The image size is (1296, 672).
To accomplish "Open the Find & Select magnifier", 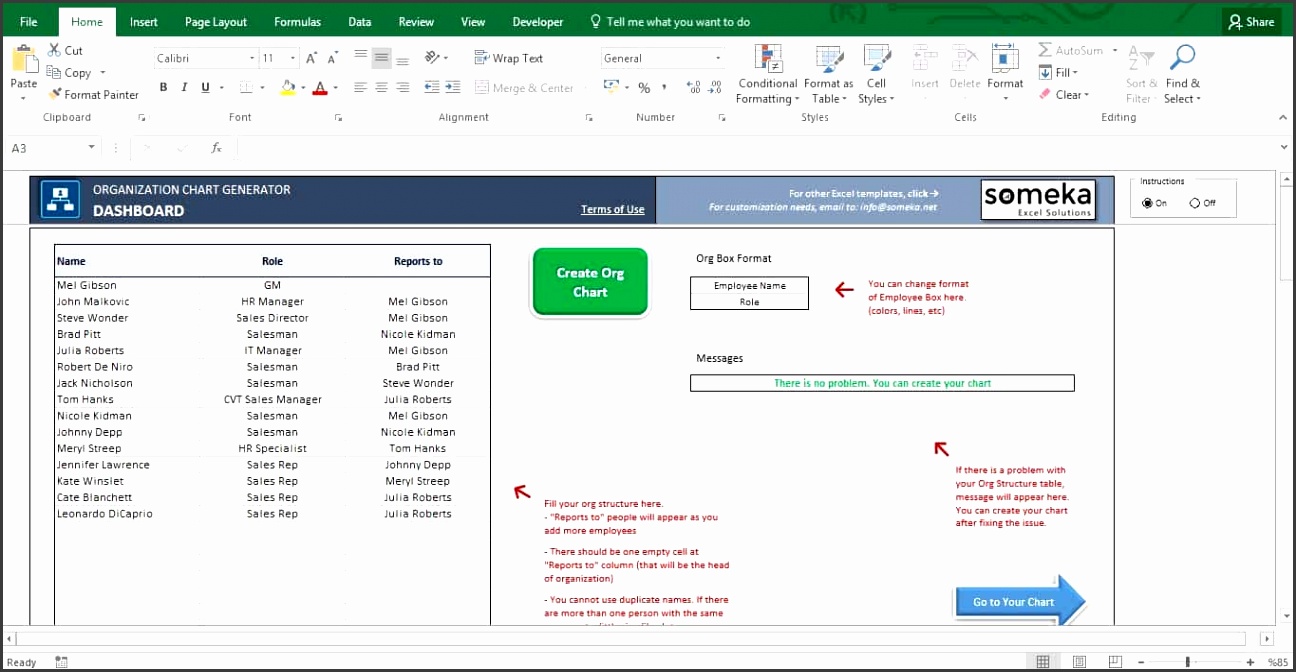I will (x=1182, y=58).
